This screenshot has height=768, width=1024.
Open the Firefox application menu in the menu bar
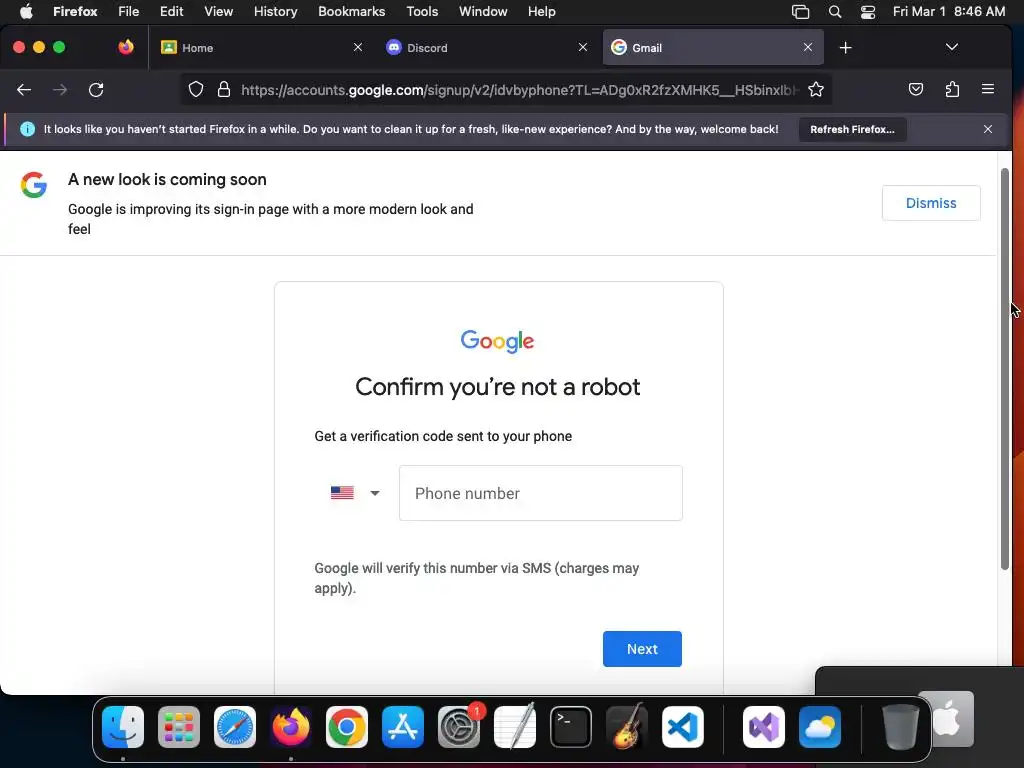[75, 12]
